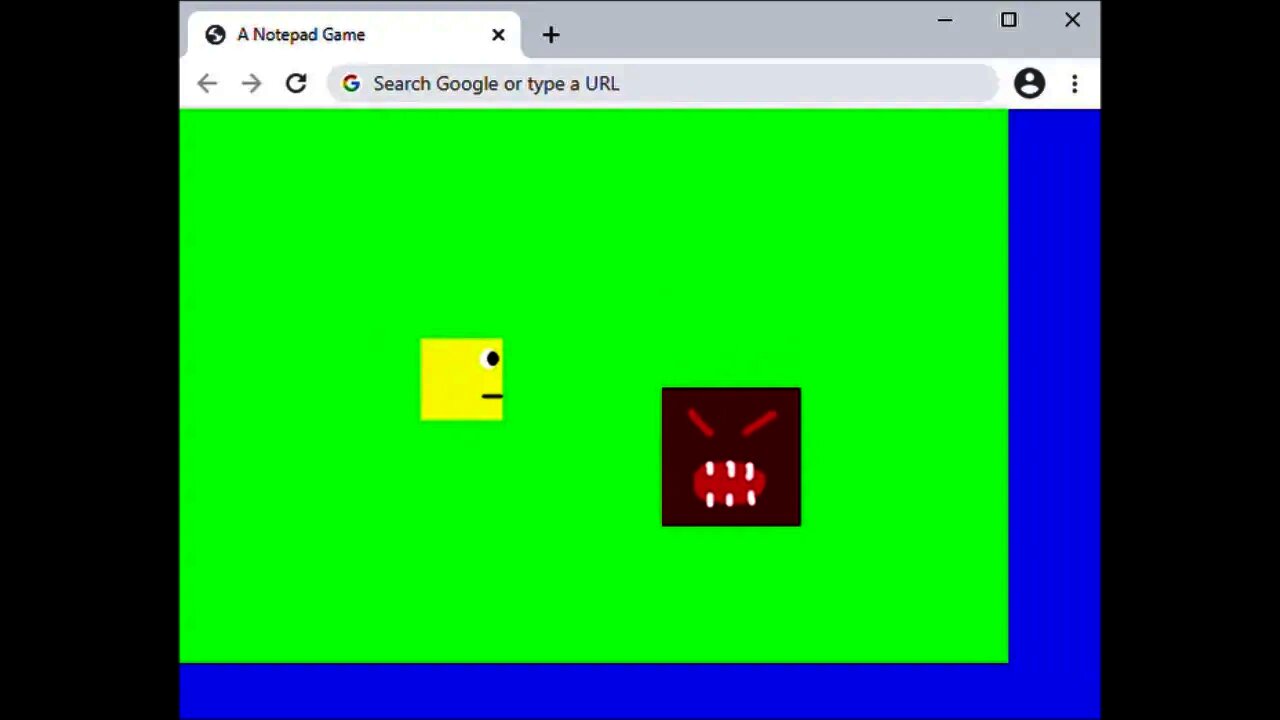The width and height of the screenshot is (1280, 720).
Task: Open a new tab with plus button
Action: (x=551, y=35)
